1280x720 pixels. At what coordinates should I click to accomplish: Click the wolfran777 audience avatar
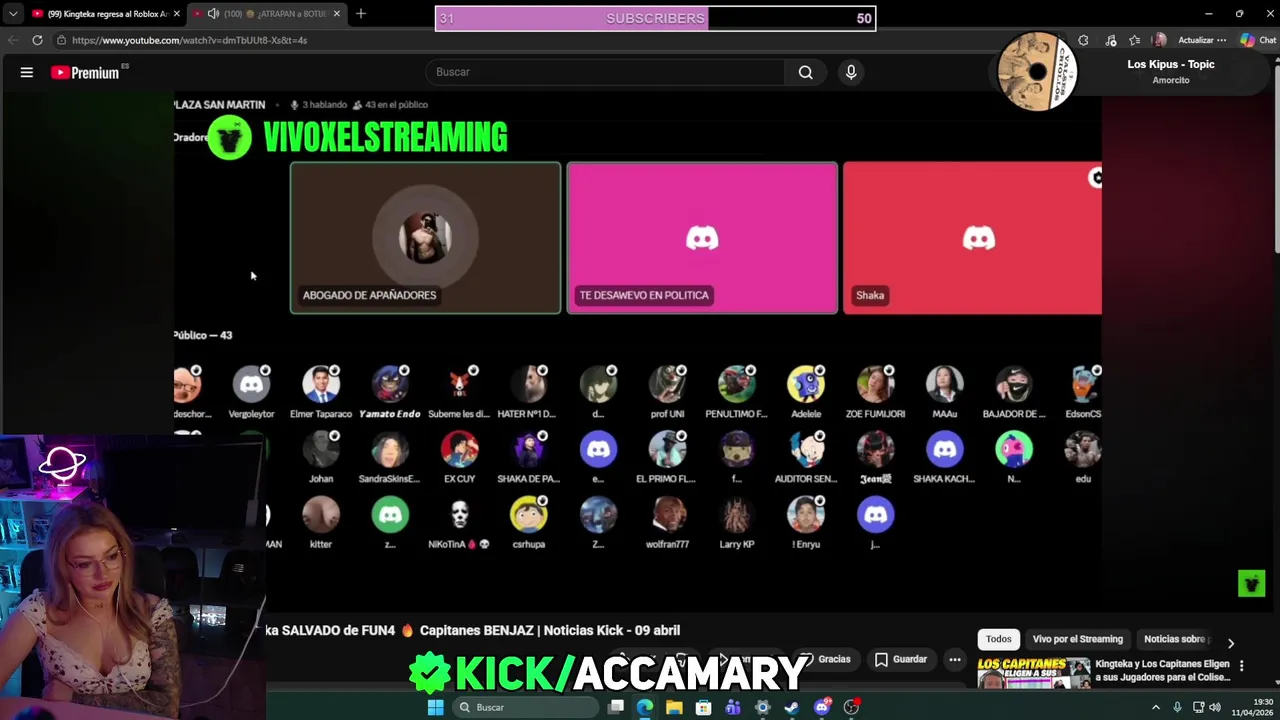click(x=667, y=514)
